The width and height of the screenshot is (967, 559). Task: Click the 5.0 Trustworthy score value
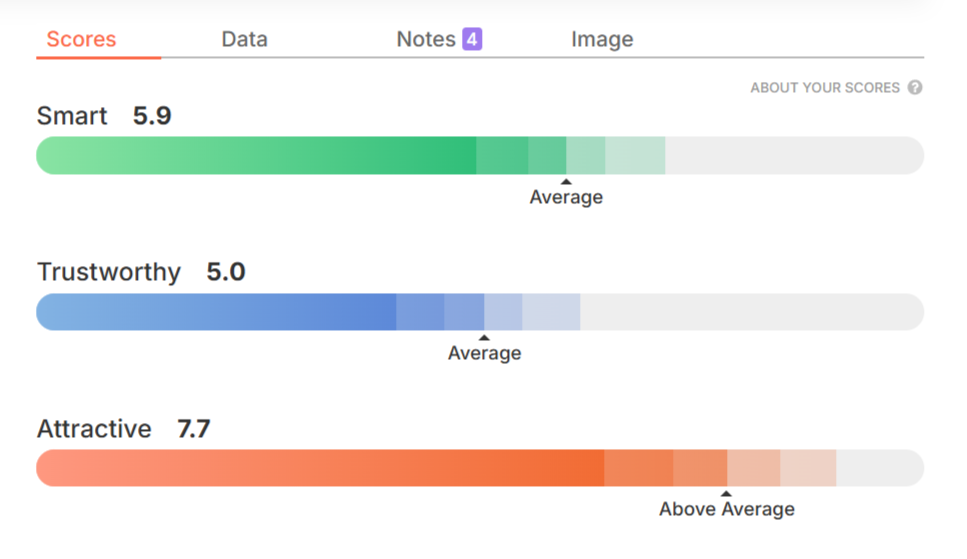[x=226, y=272]
